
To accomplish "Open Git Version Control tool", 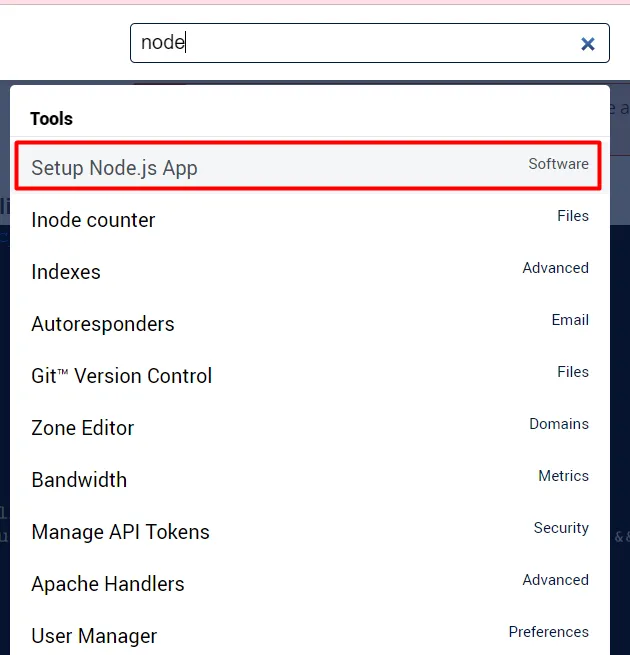I will 310,376.
